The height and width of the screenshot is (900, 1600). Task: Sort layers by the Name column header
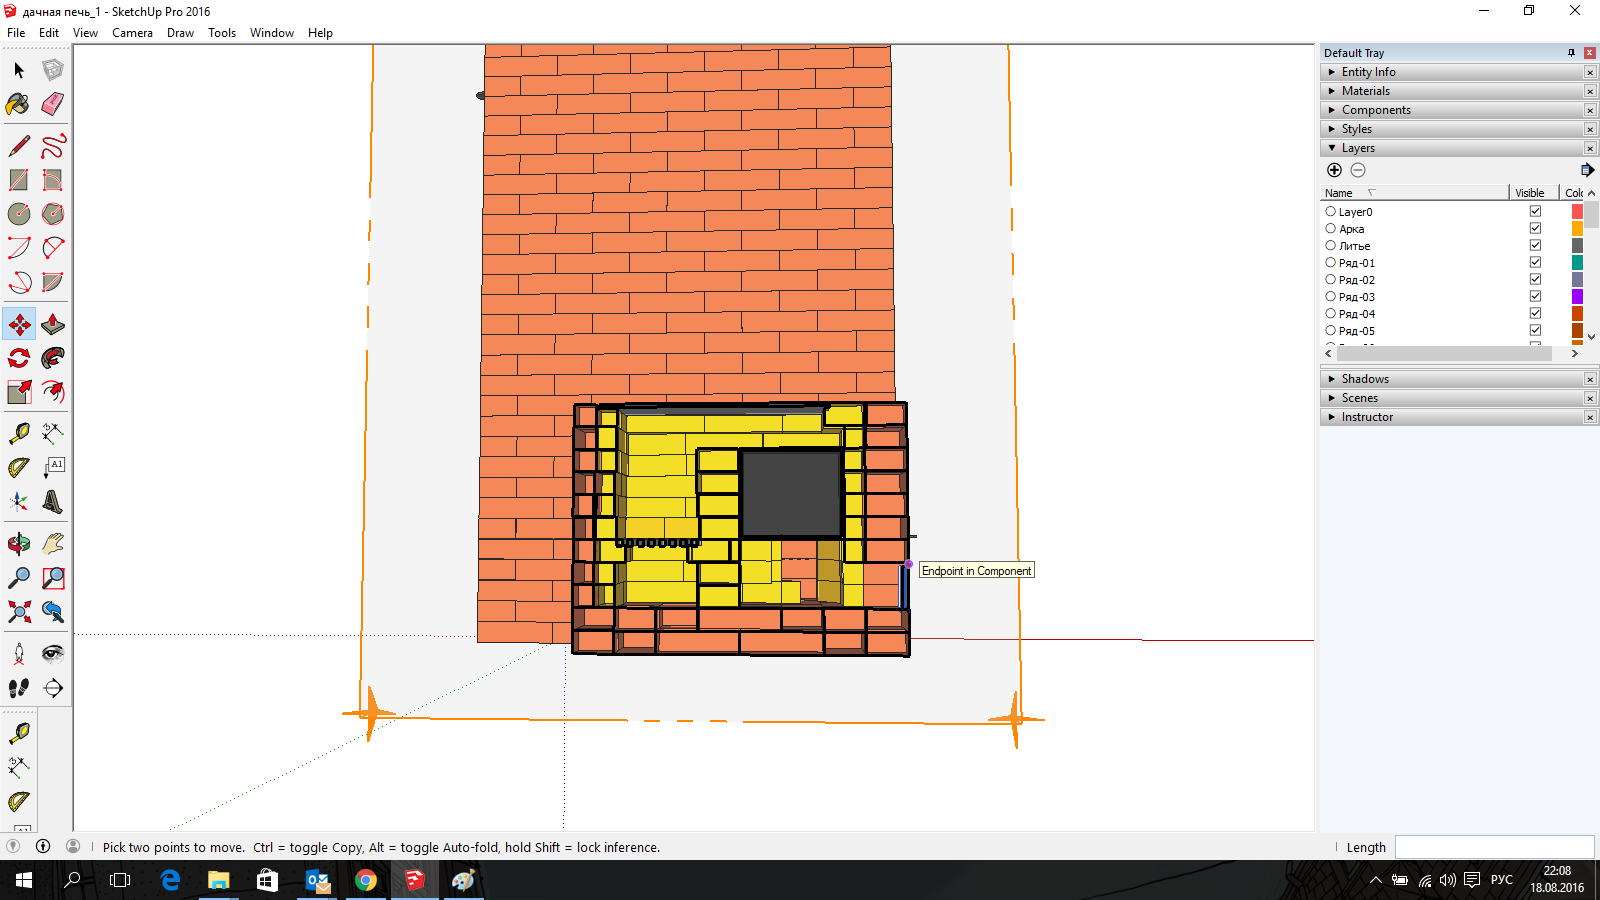1340,193
